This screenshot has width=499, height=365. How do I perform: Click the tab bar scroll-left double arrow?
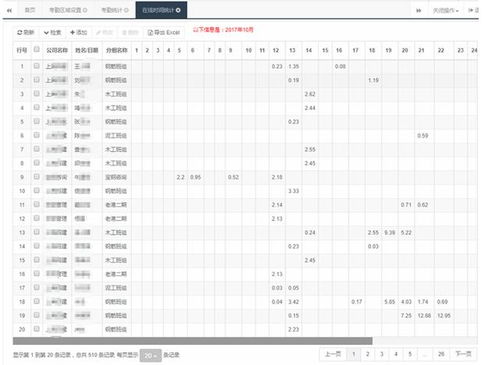(9, 11)
